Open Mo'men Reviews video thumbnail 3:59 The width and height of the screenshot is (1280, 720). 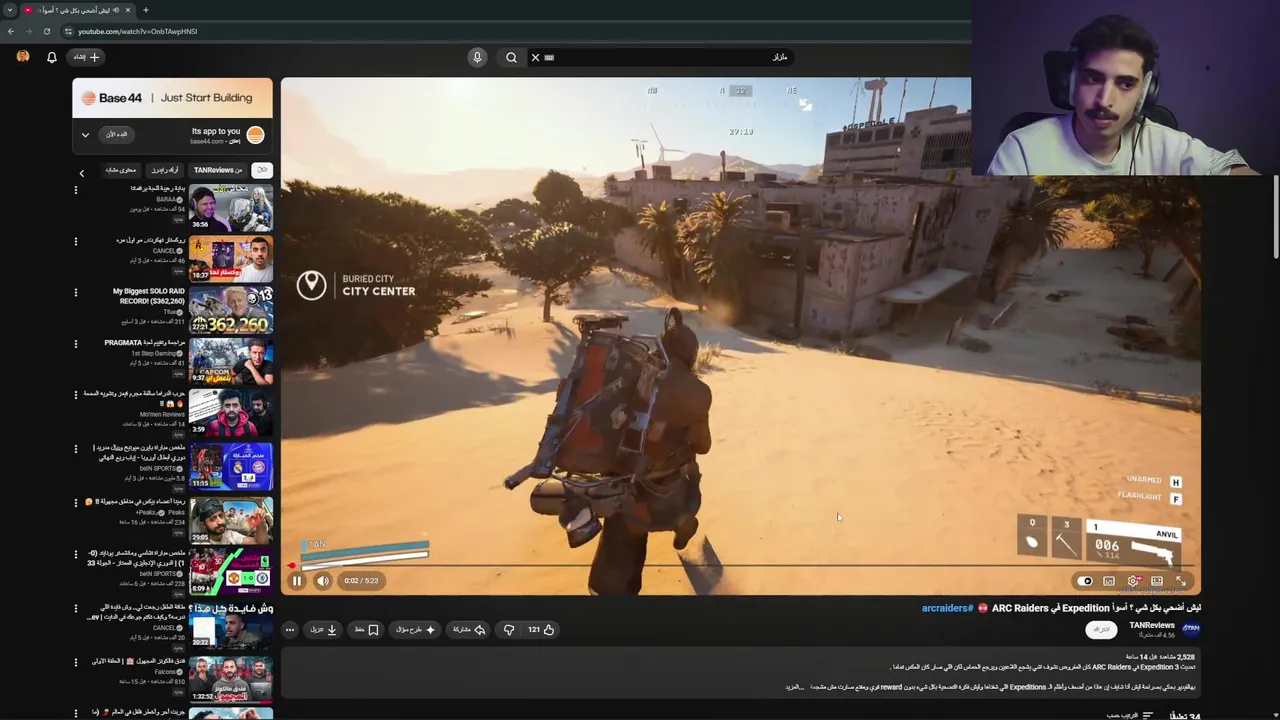click(x=231, y=414)
